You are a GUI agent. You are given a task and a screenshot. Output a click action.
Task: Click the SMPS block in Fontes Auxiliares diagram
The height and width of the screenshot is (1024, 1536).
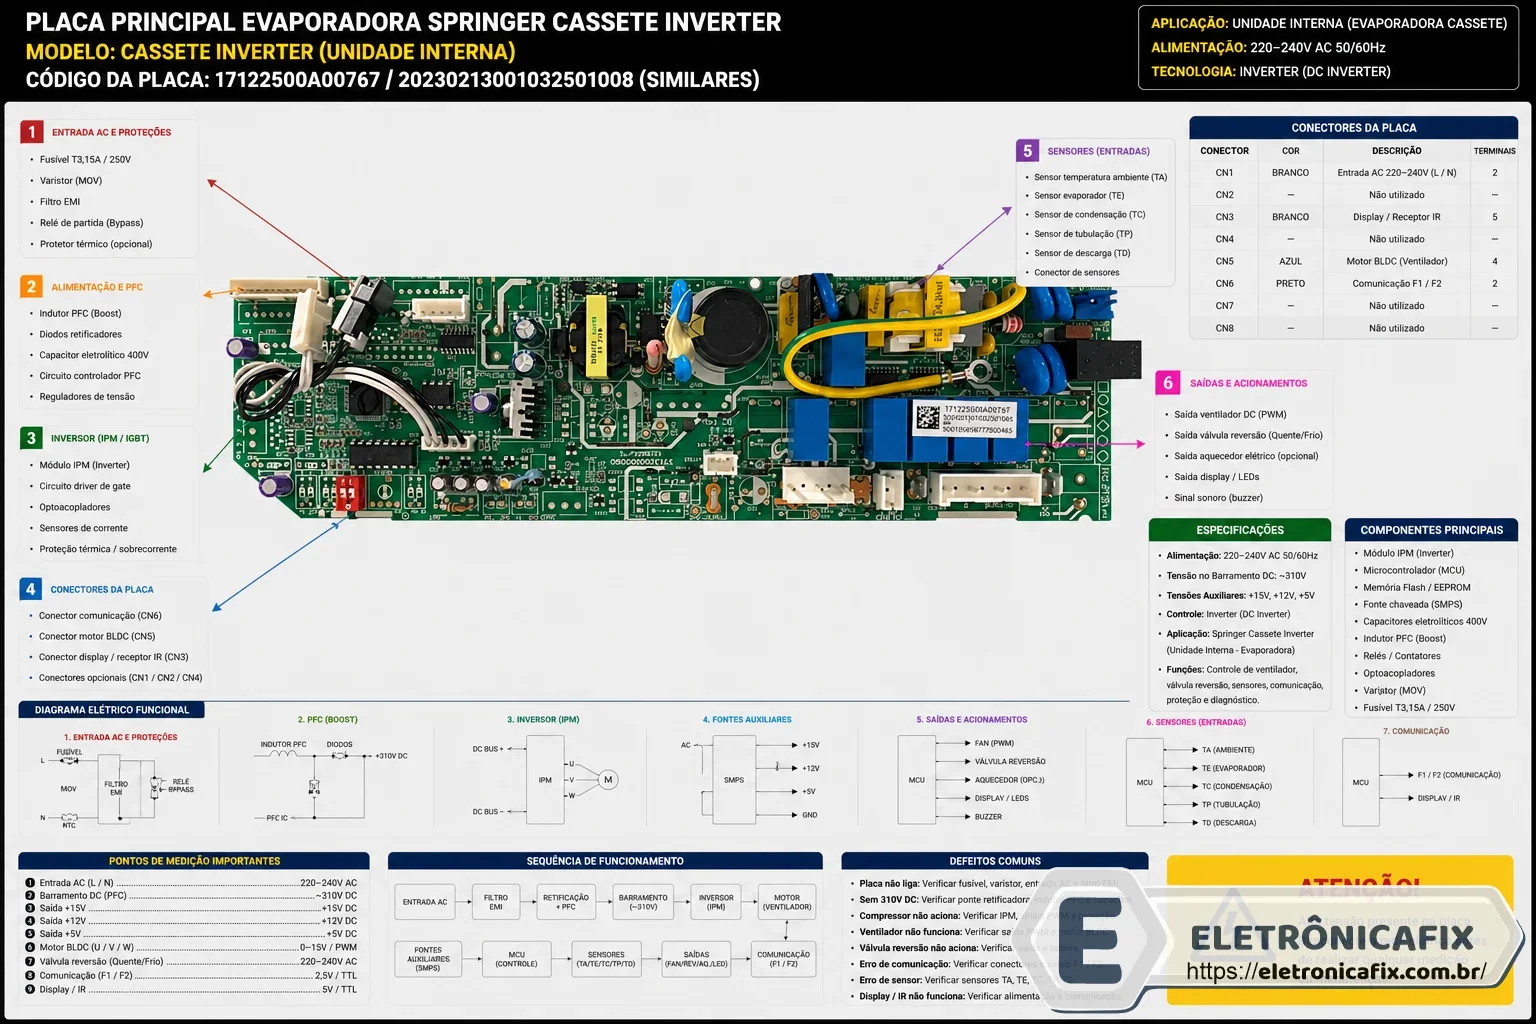pos(734,780)
